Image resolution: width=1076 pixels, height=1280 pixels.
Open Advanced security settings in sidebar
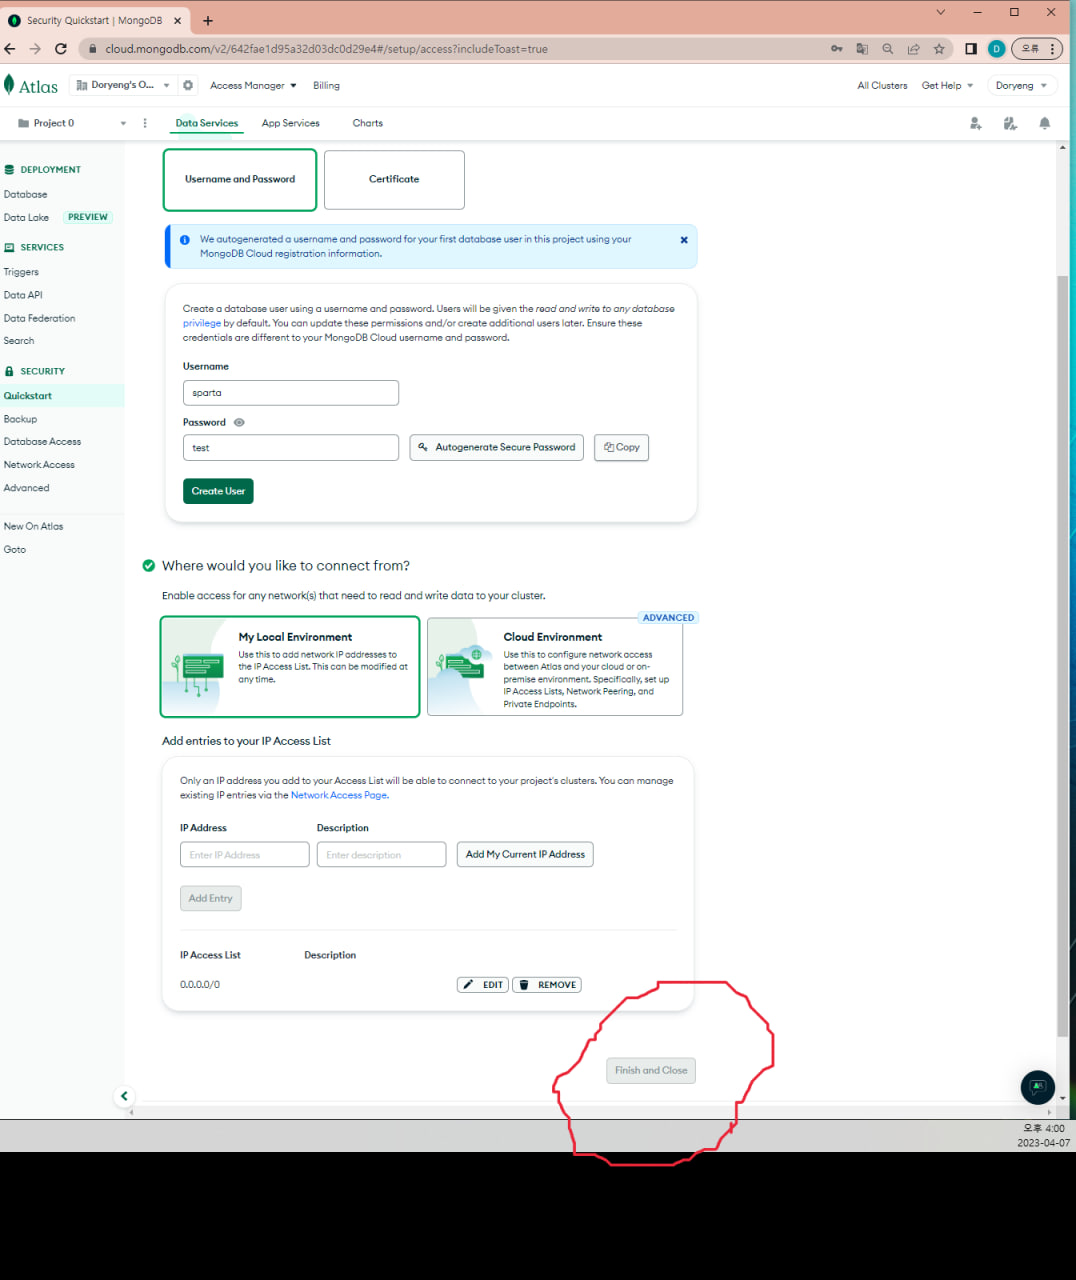[26, 488]
